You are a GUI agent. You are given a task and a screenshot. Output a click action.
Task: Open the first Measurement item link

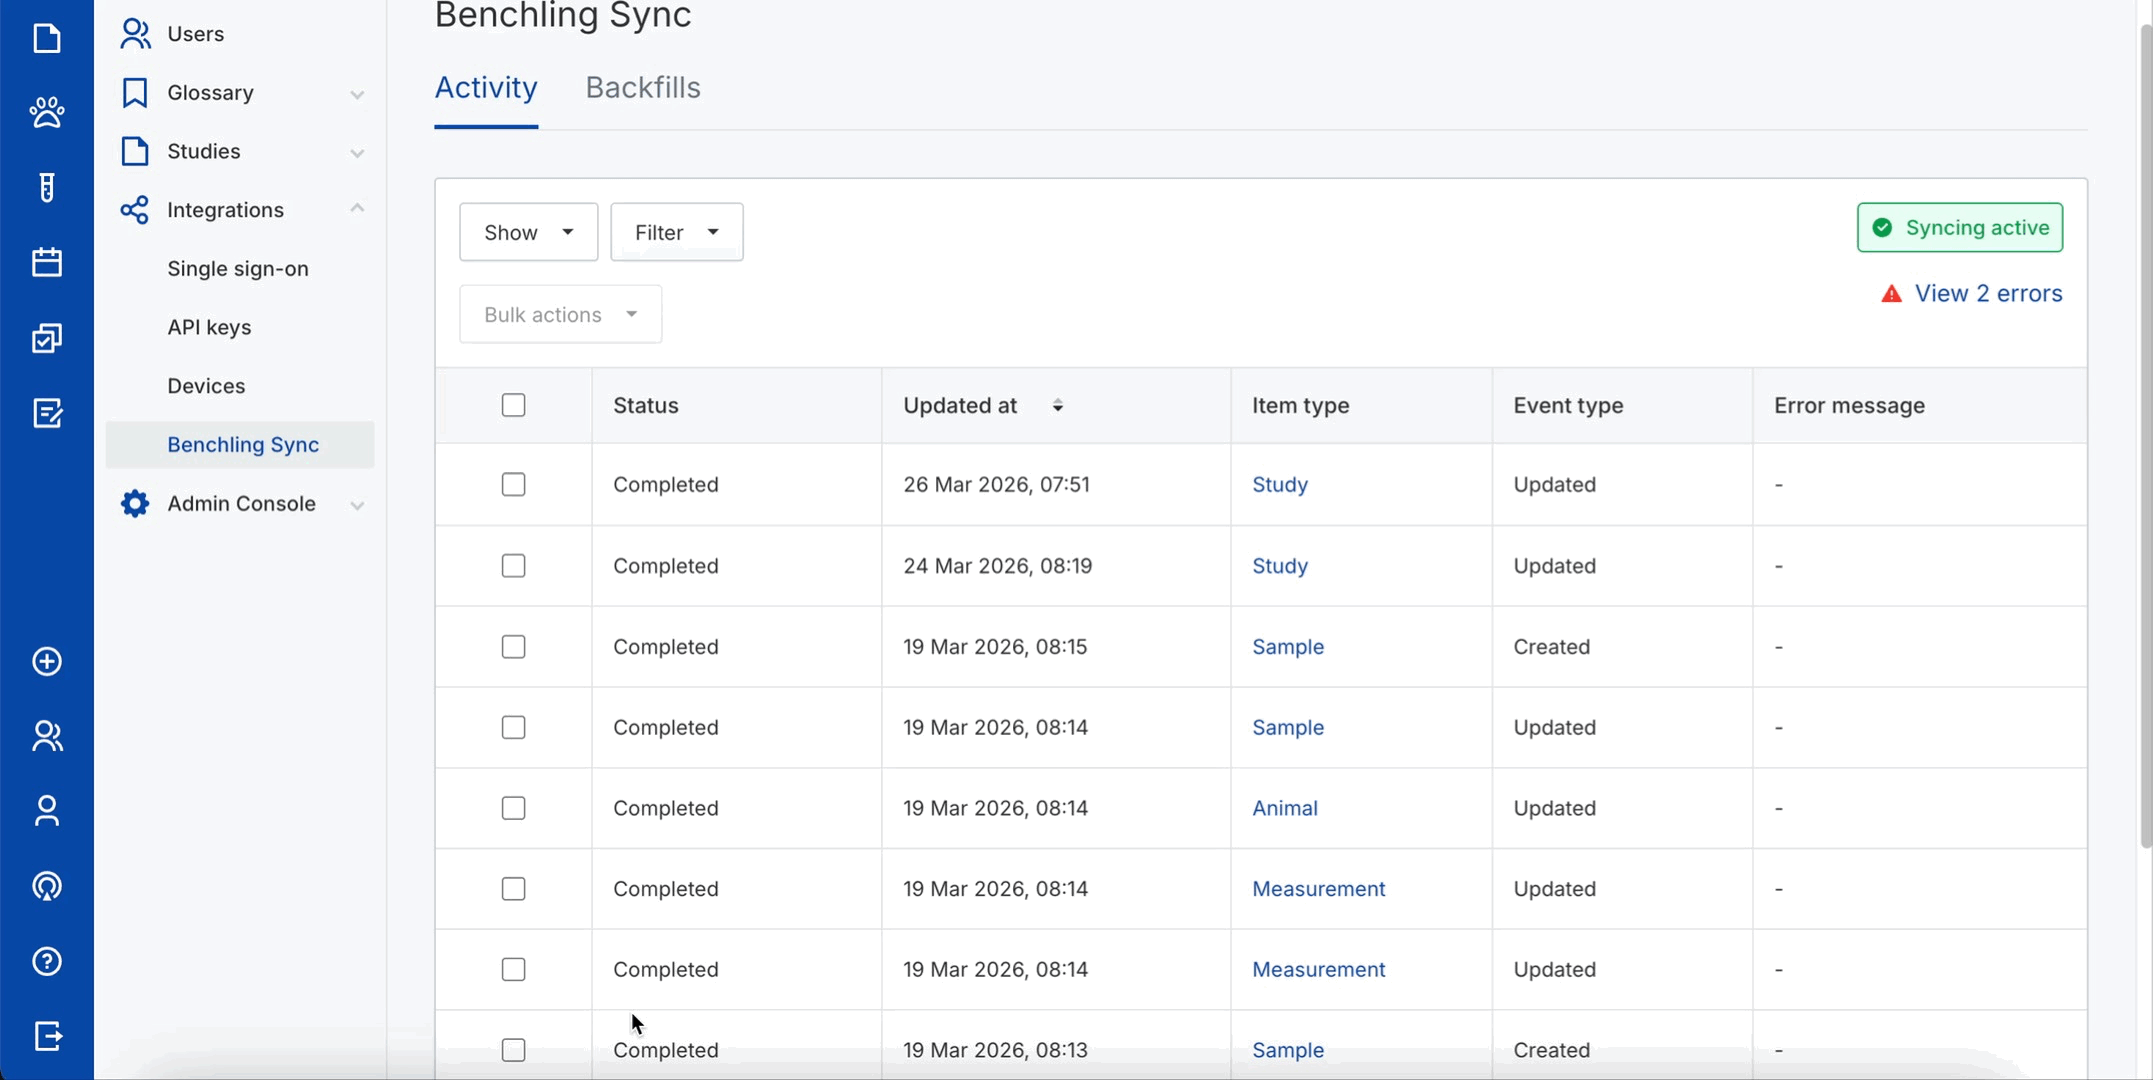[x=1318, y=889]
